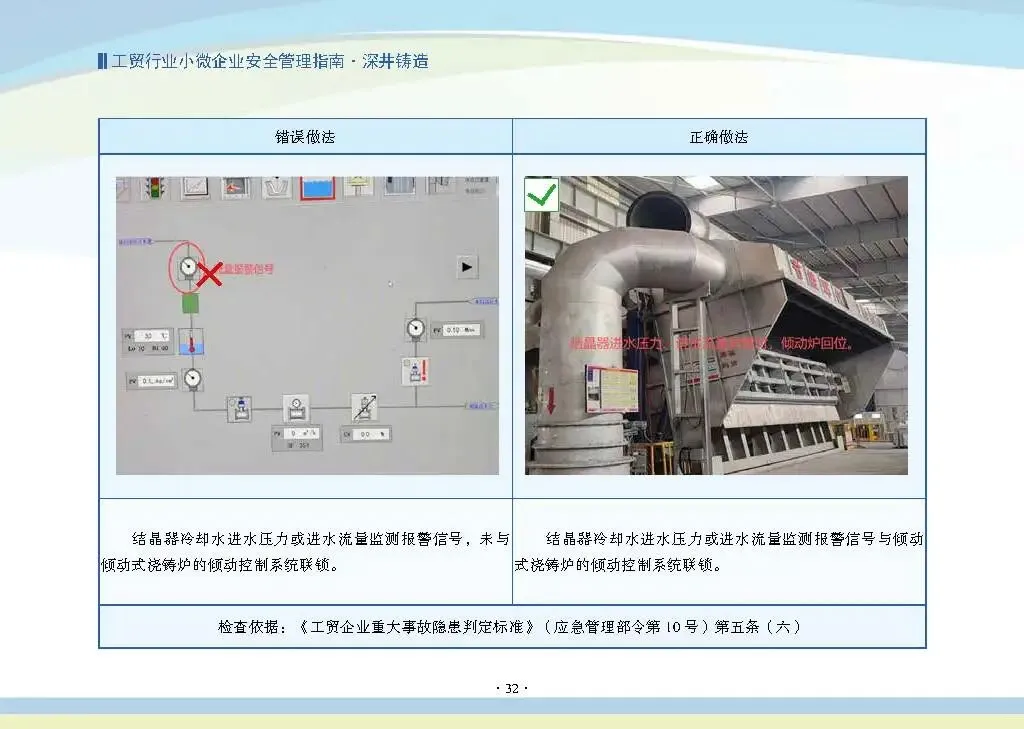
Task: Click the pump valve icon on bottom pipeline
Action: coord(240,408)
